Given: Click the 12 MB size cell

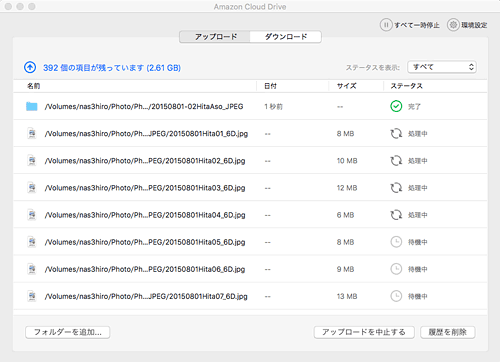Looking at the screenshot, I should pyautogui.click(x=347, y=188).
